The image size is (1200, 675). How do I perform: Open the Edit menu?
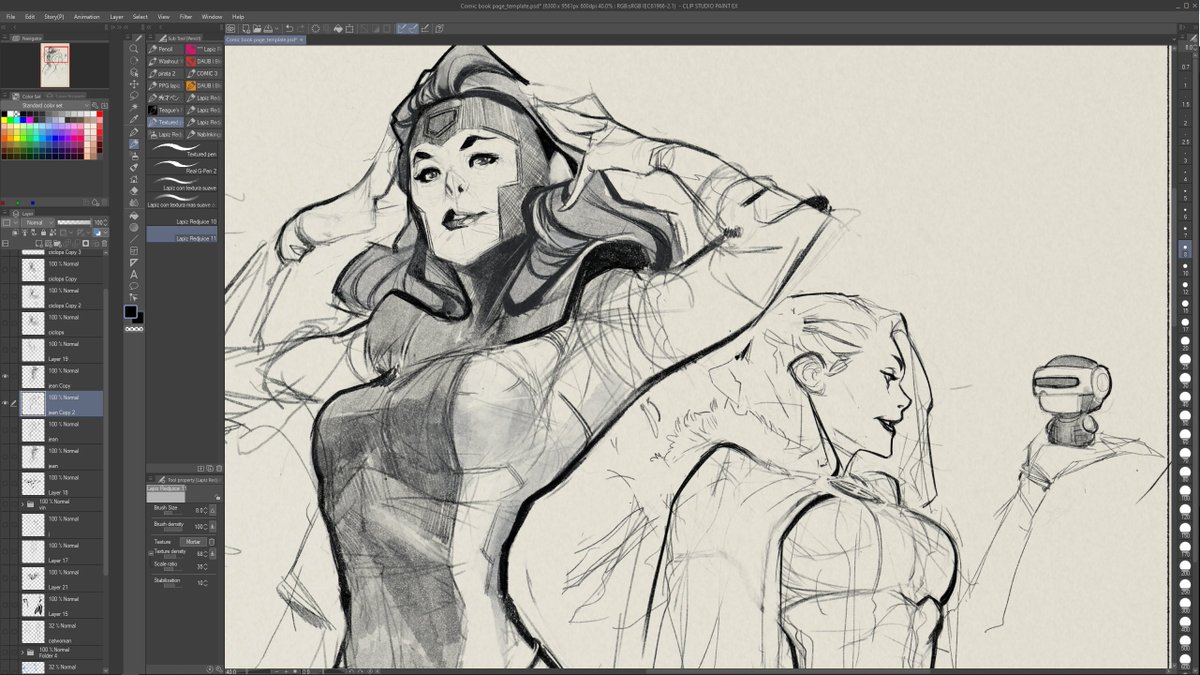click(30, 16)
